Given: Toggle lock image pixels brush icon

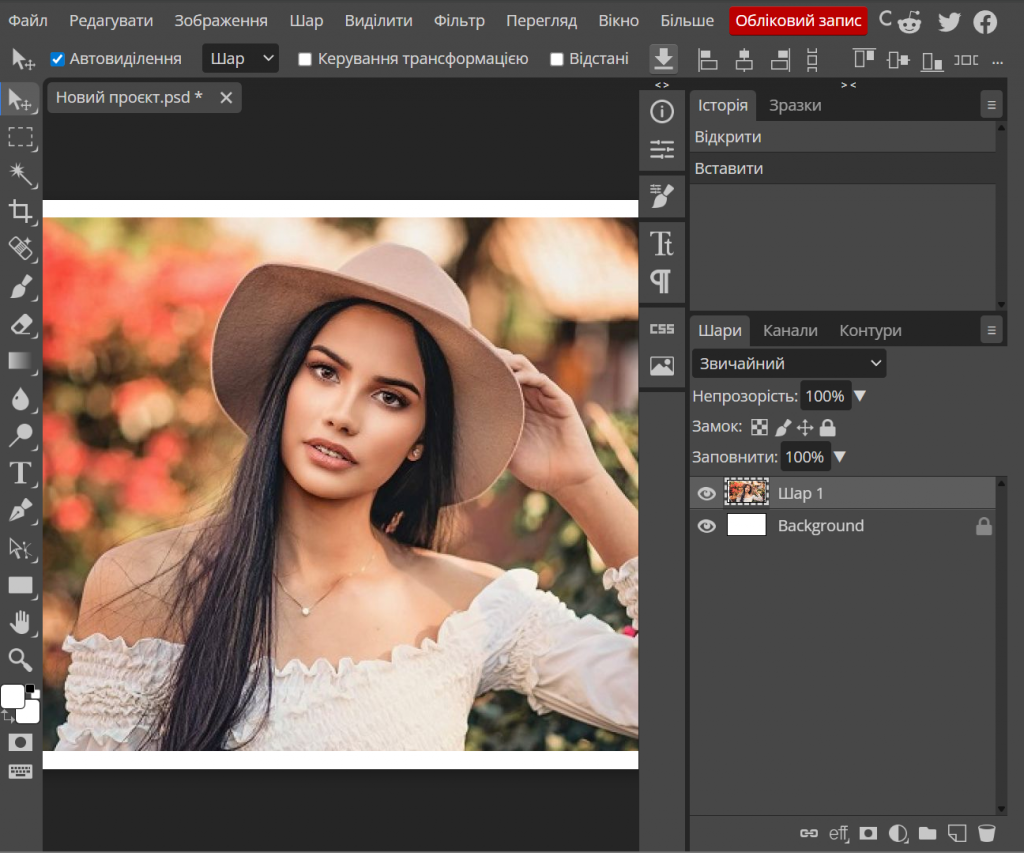Looking at the screenshot, I should coord(782,428).
